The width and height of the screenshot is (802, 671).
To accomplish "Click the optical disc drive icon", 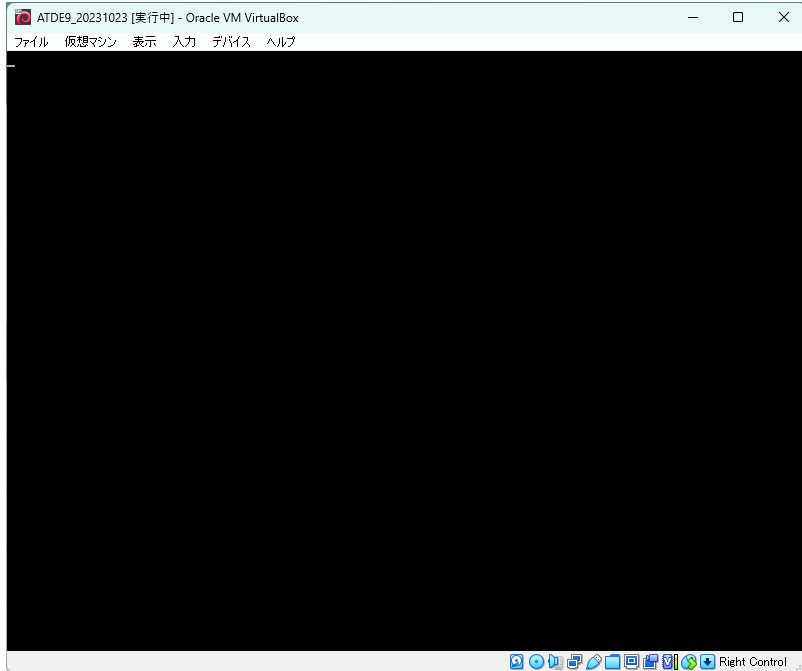I will pyautogui.click(x=536, y=661).
